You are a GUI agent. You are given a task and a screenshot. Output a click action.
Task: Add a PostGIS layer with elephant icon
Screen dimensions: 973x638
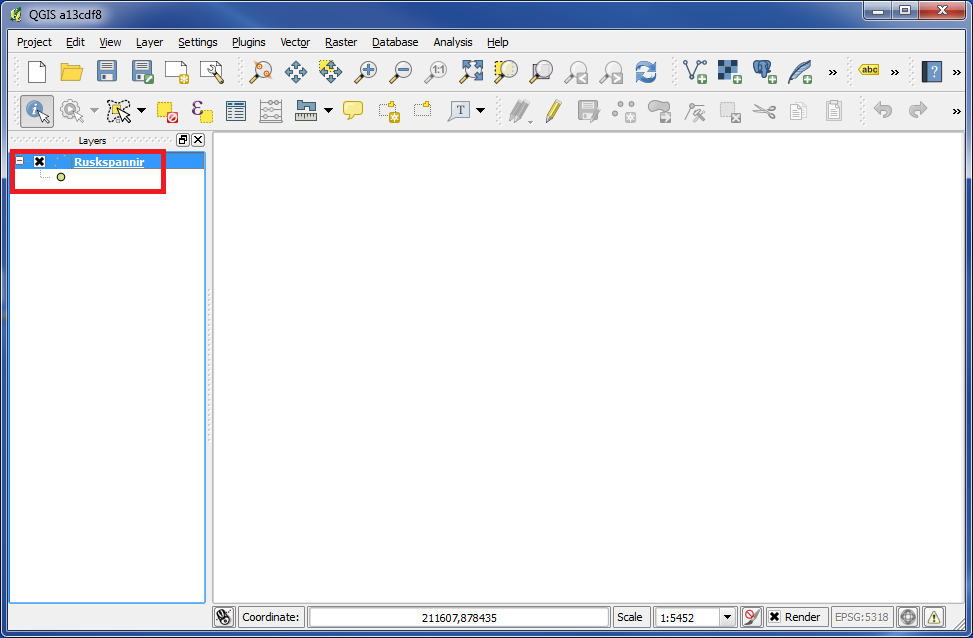pyautogui.click(x=764, y=72)
